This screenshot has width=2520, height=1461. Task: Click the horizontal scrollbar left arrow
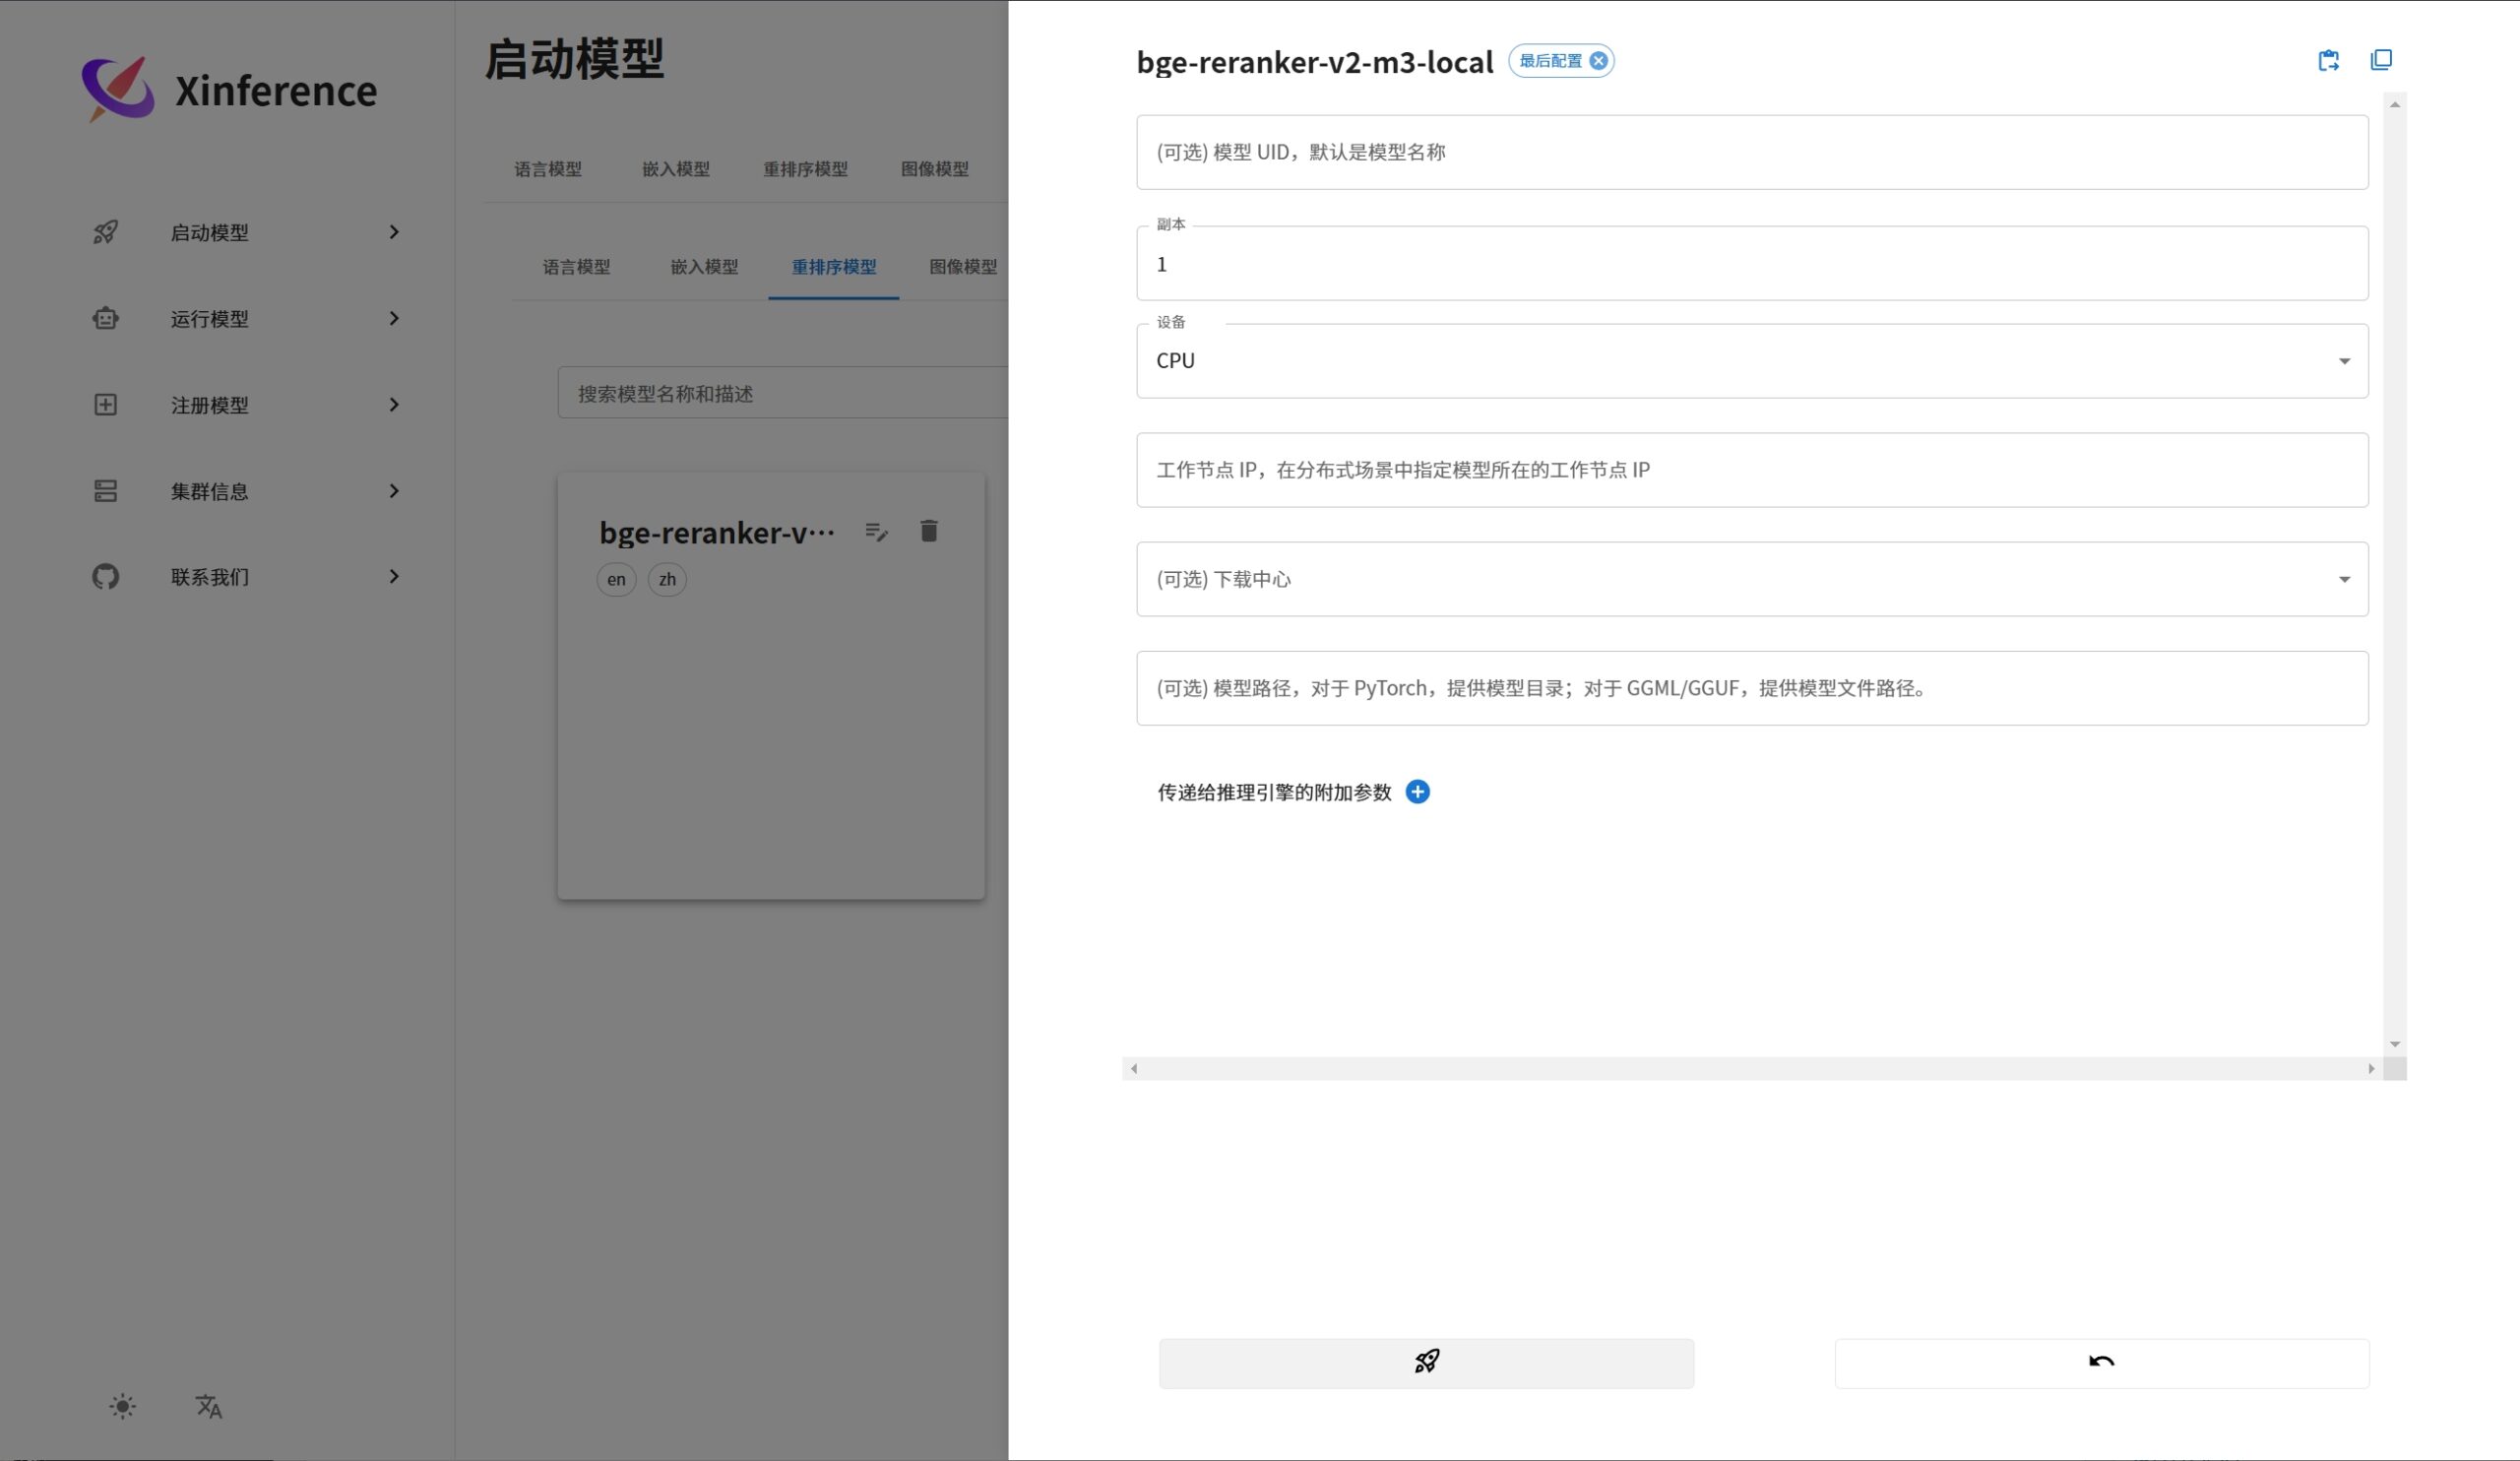[x=1133, y=1069]
